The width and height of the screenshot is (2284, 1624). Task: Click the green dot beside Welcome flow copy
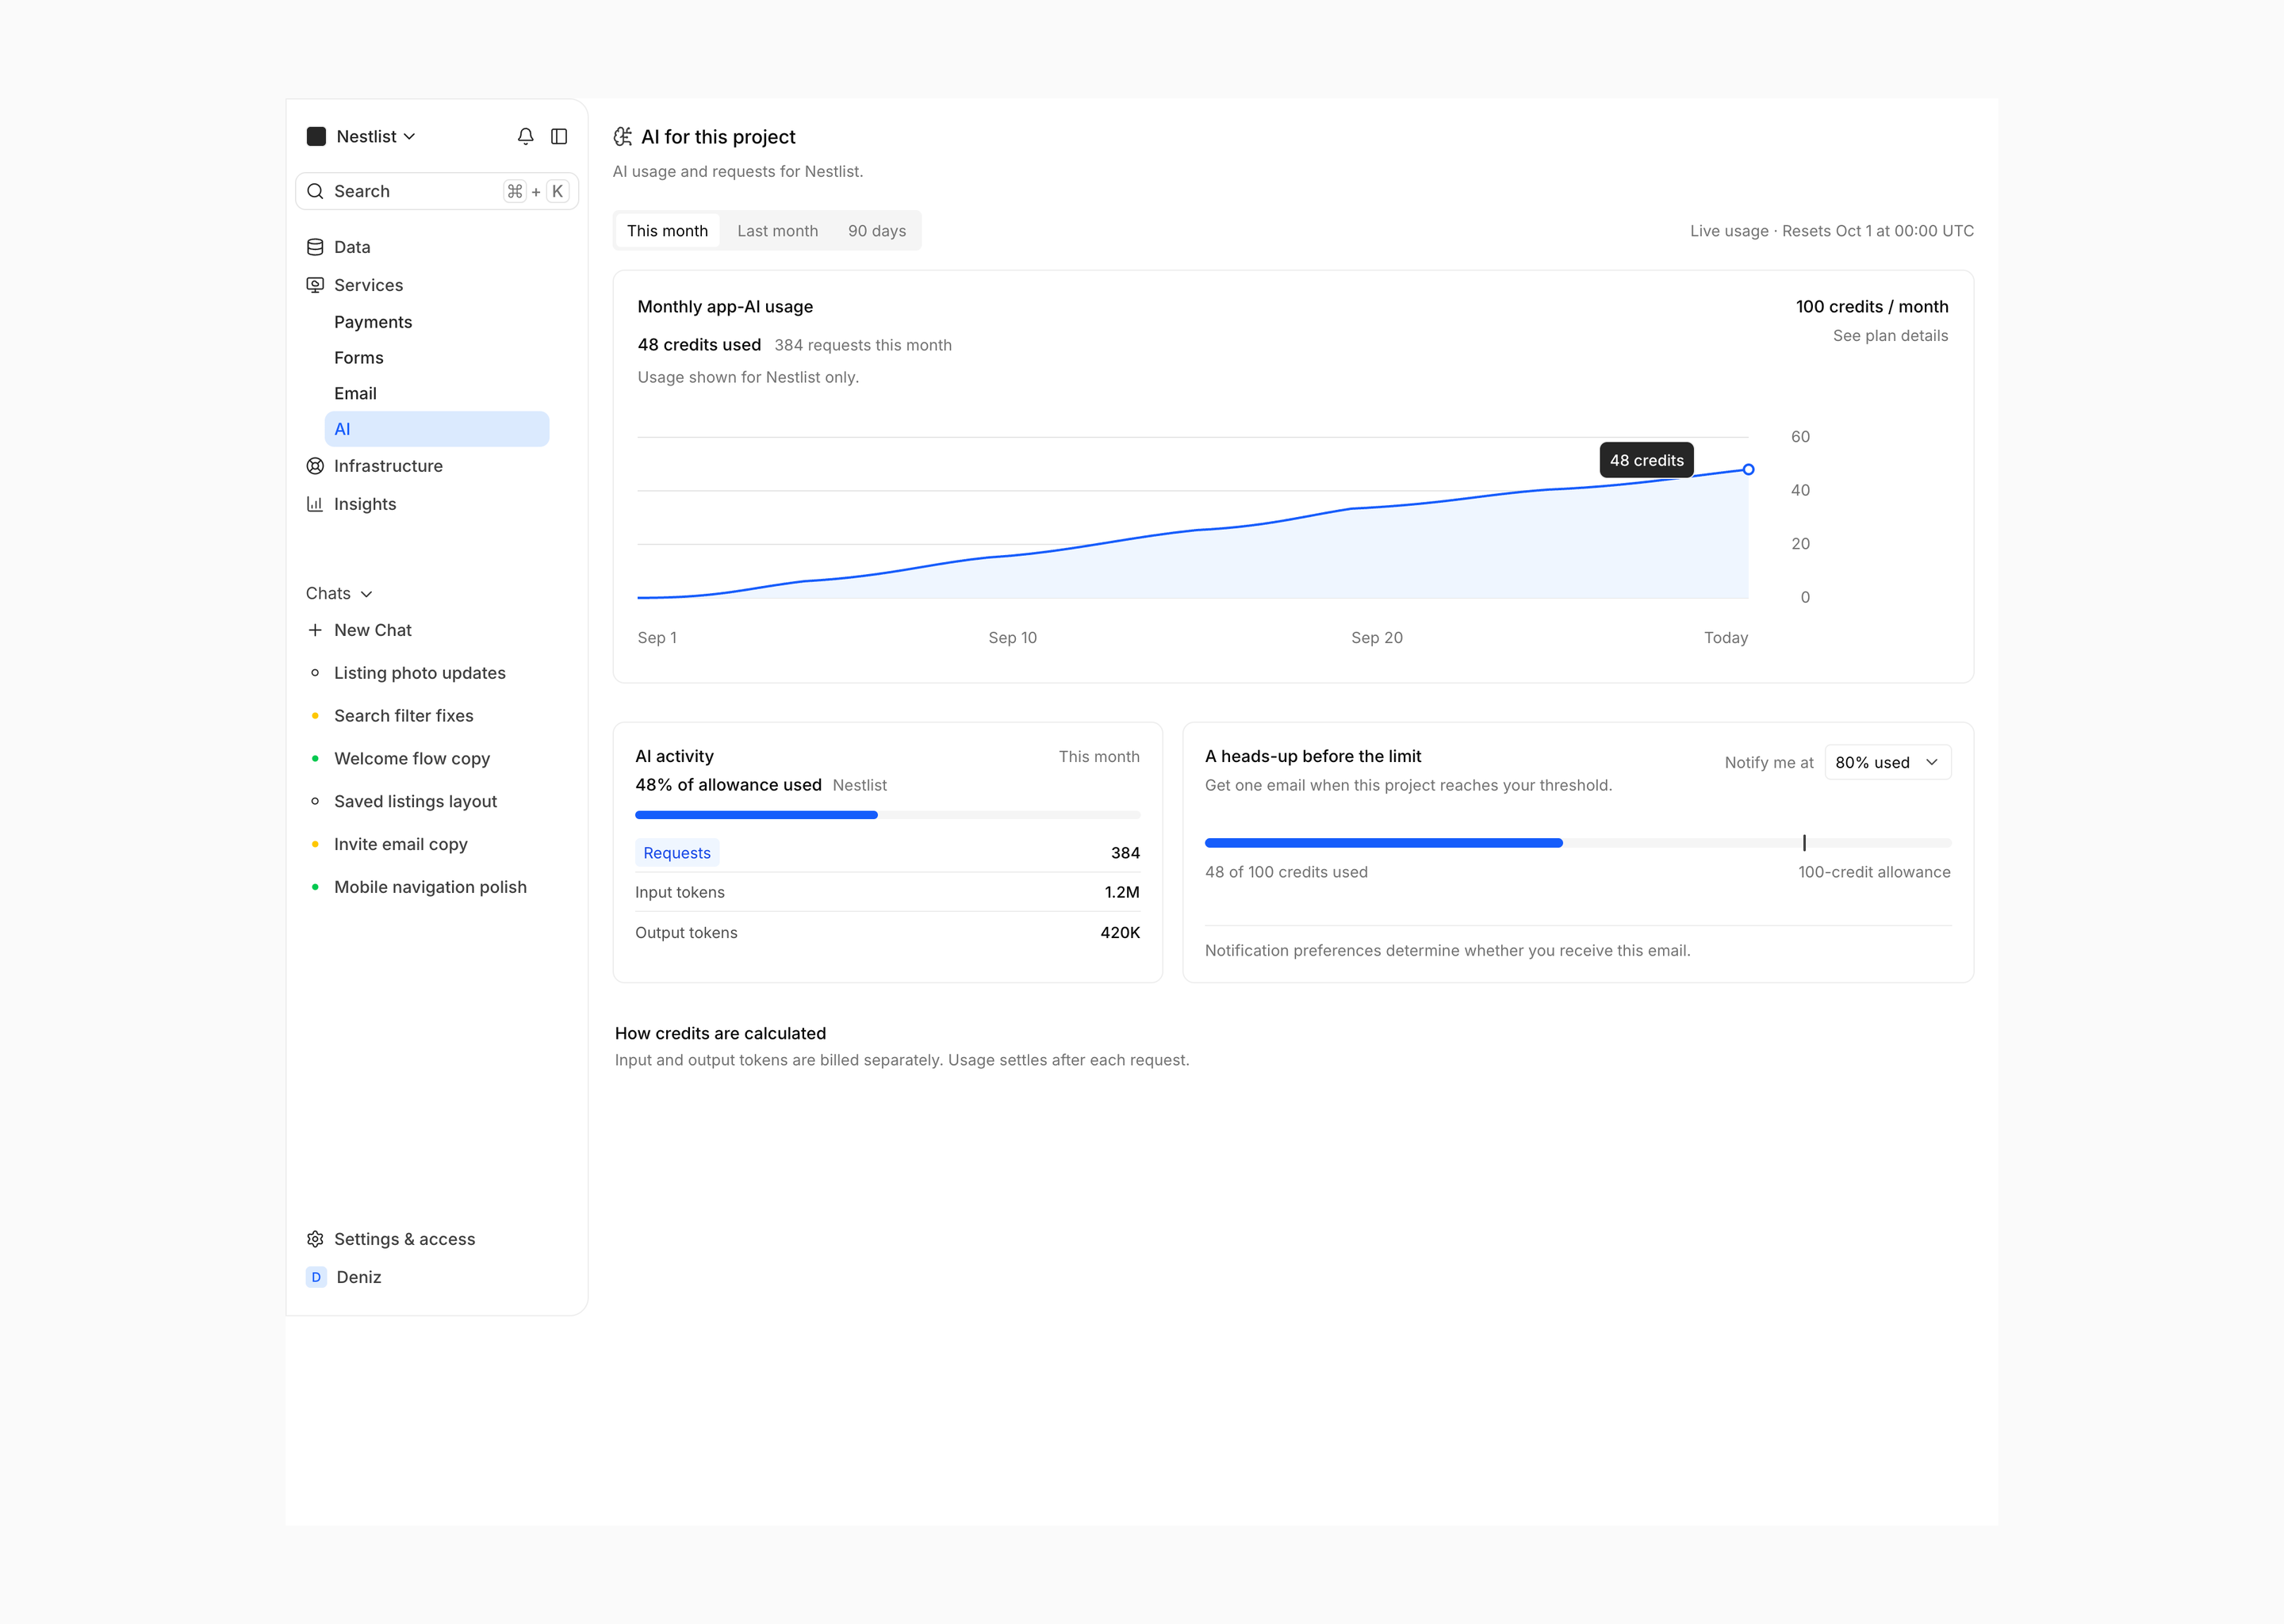[315, 759]
